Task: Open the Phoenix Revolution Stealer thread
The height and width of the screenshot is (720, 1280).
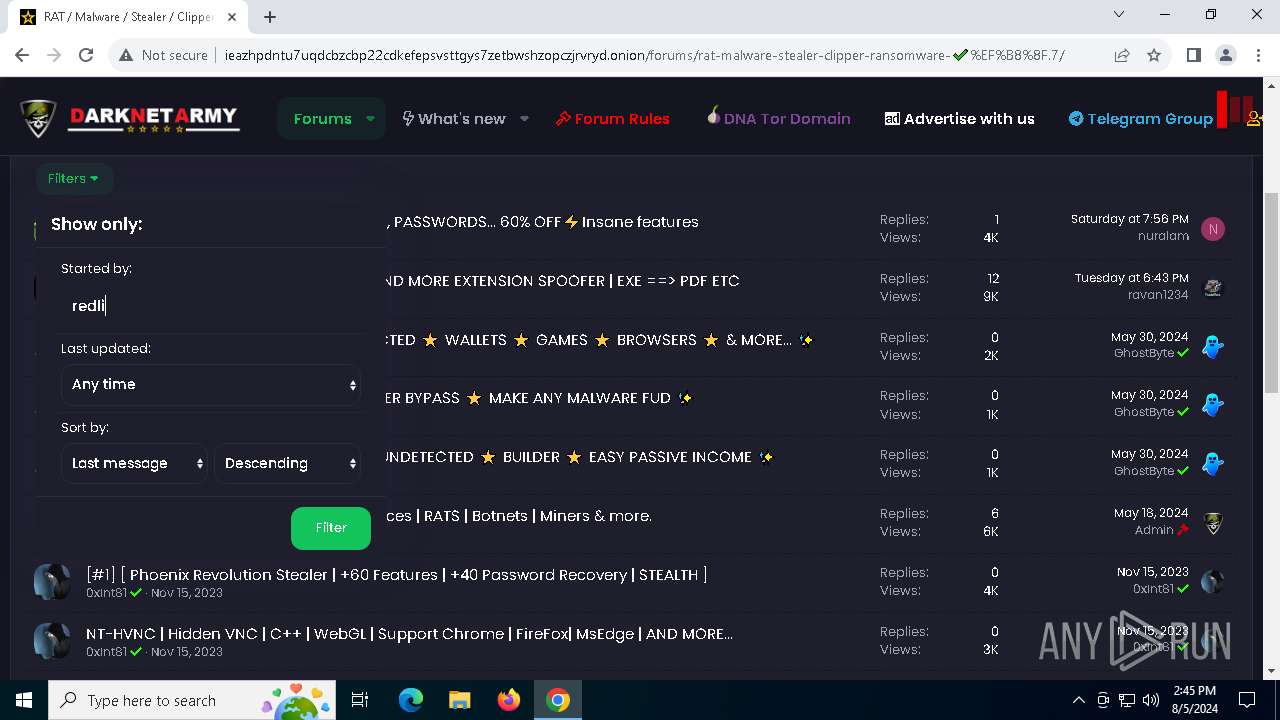Action: tap(397, 574)
